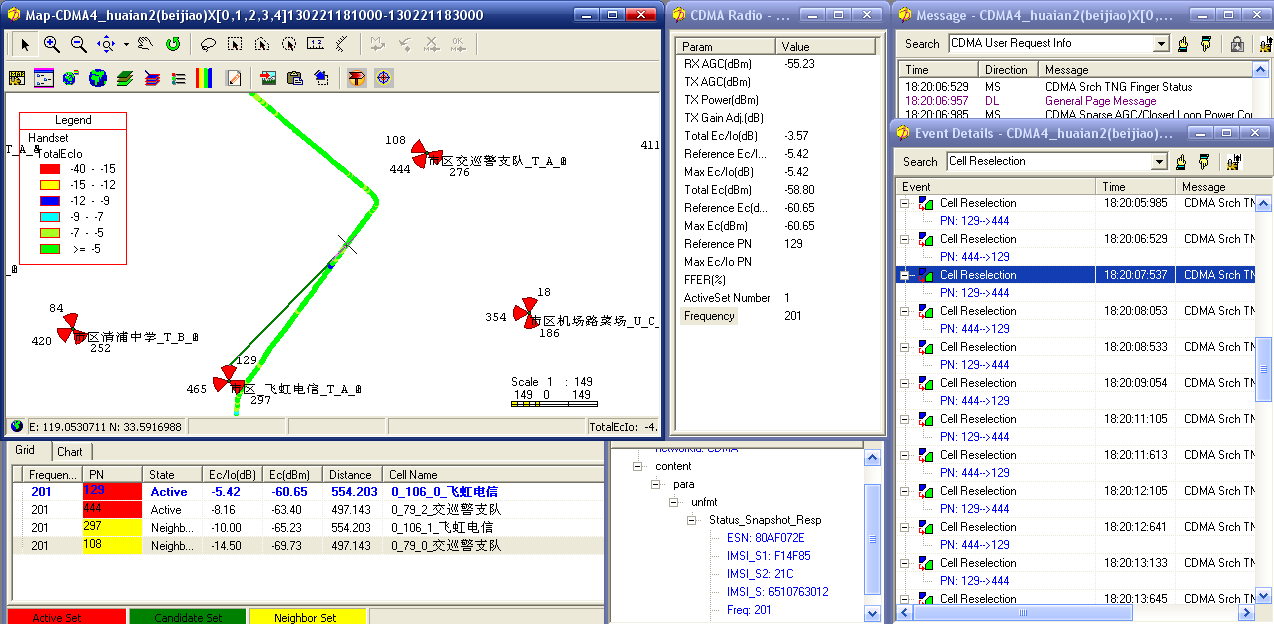Viewport: 1274px width, 624px height.
Task: Open the green stacked layers icon
Action: coord(125,77)
